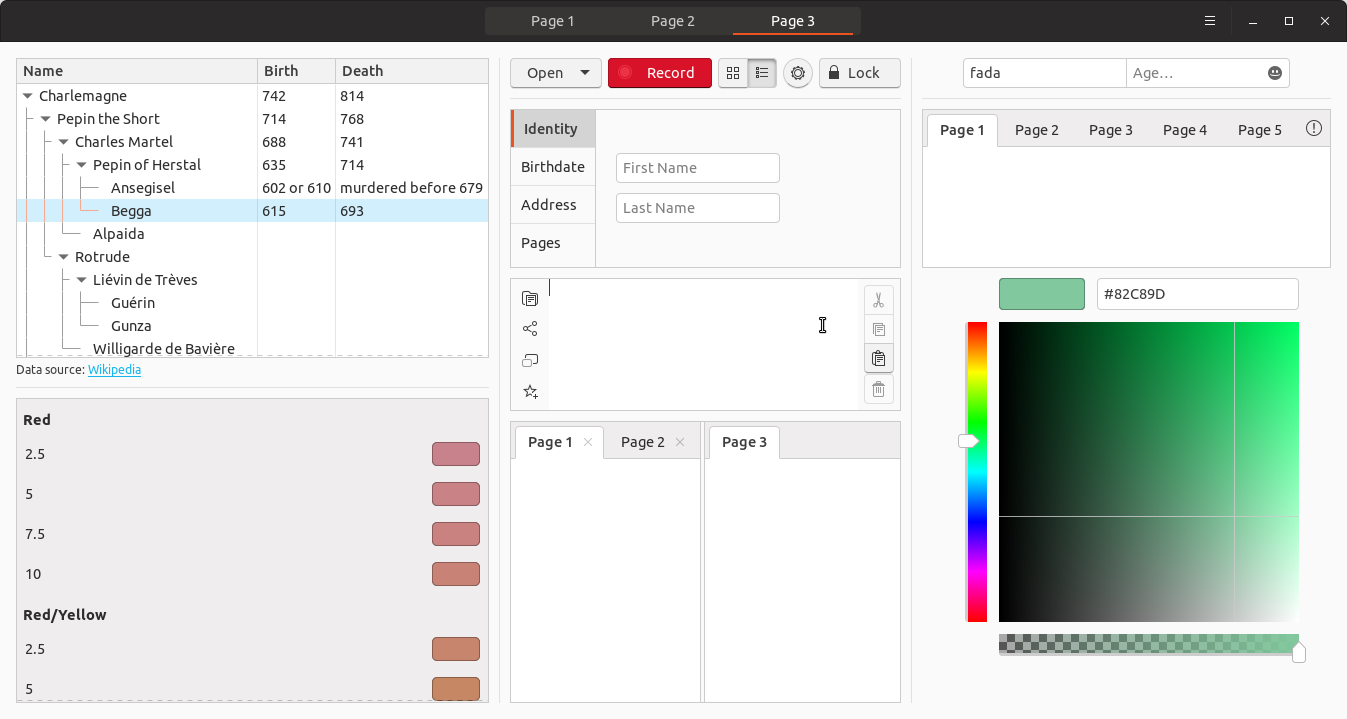Switch to Page 1 in header bar
1347x719 pixels.
(x=553, y=21)
